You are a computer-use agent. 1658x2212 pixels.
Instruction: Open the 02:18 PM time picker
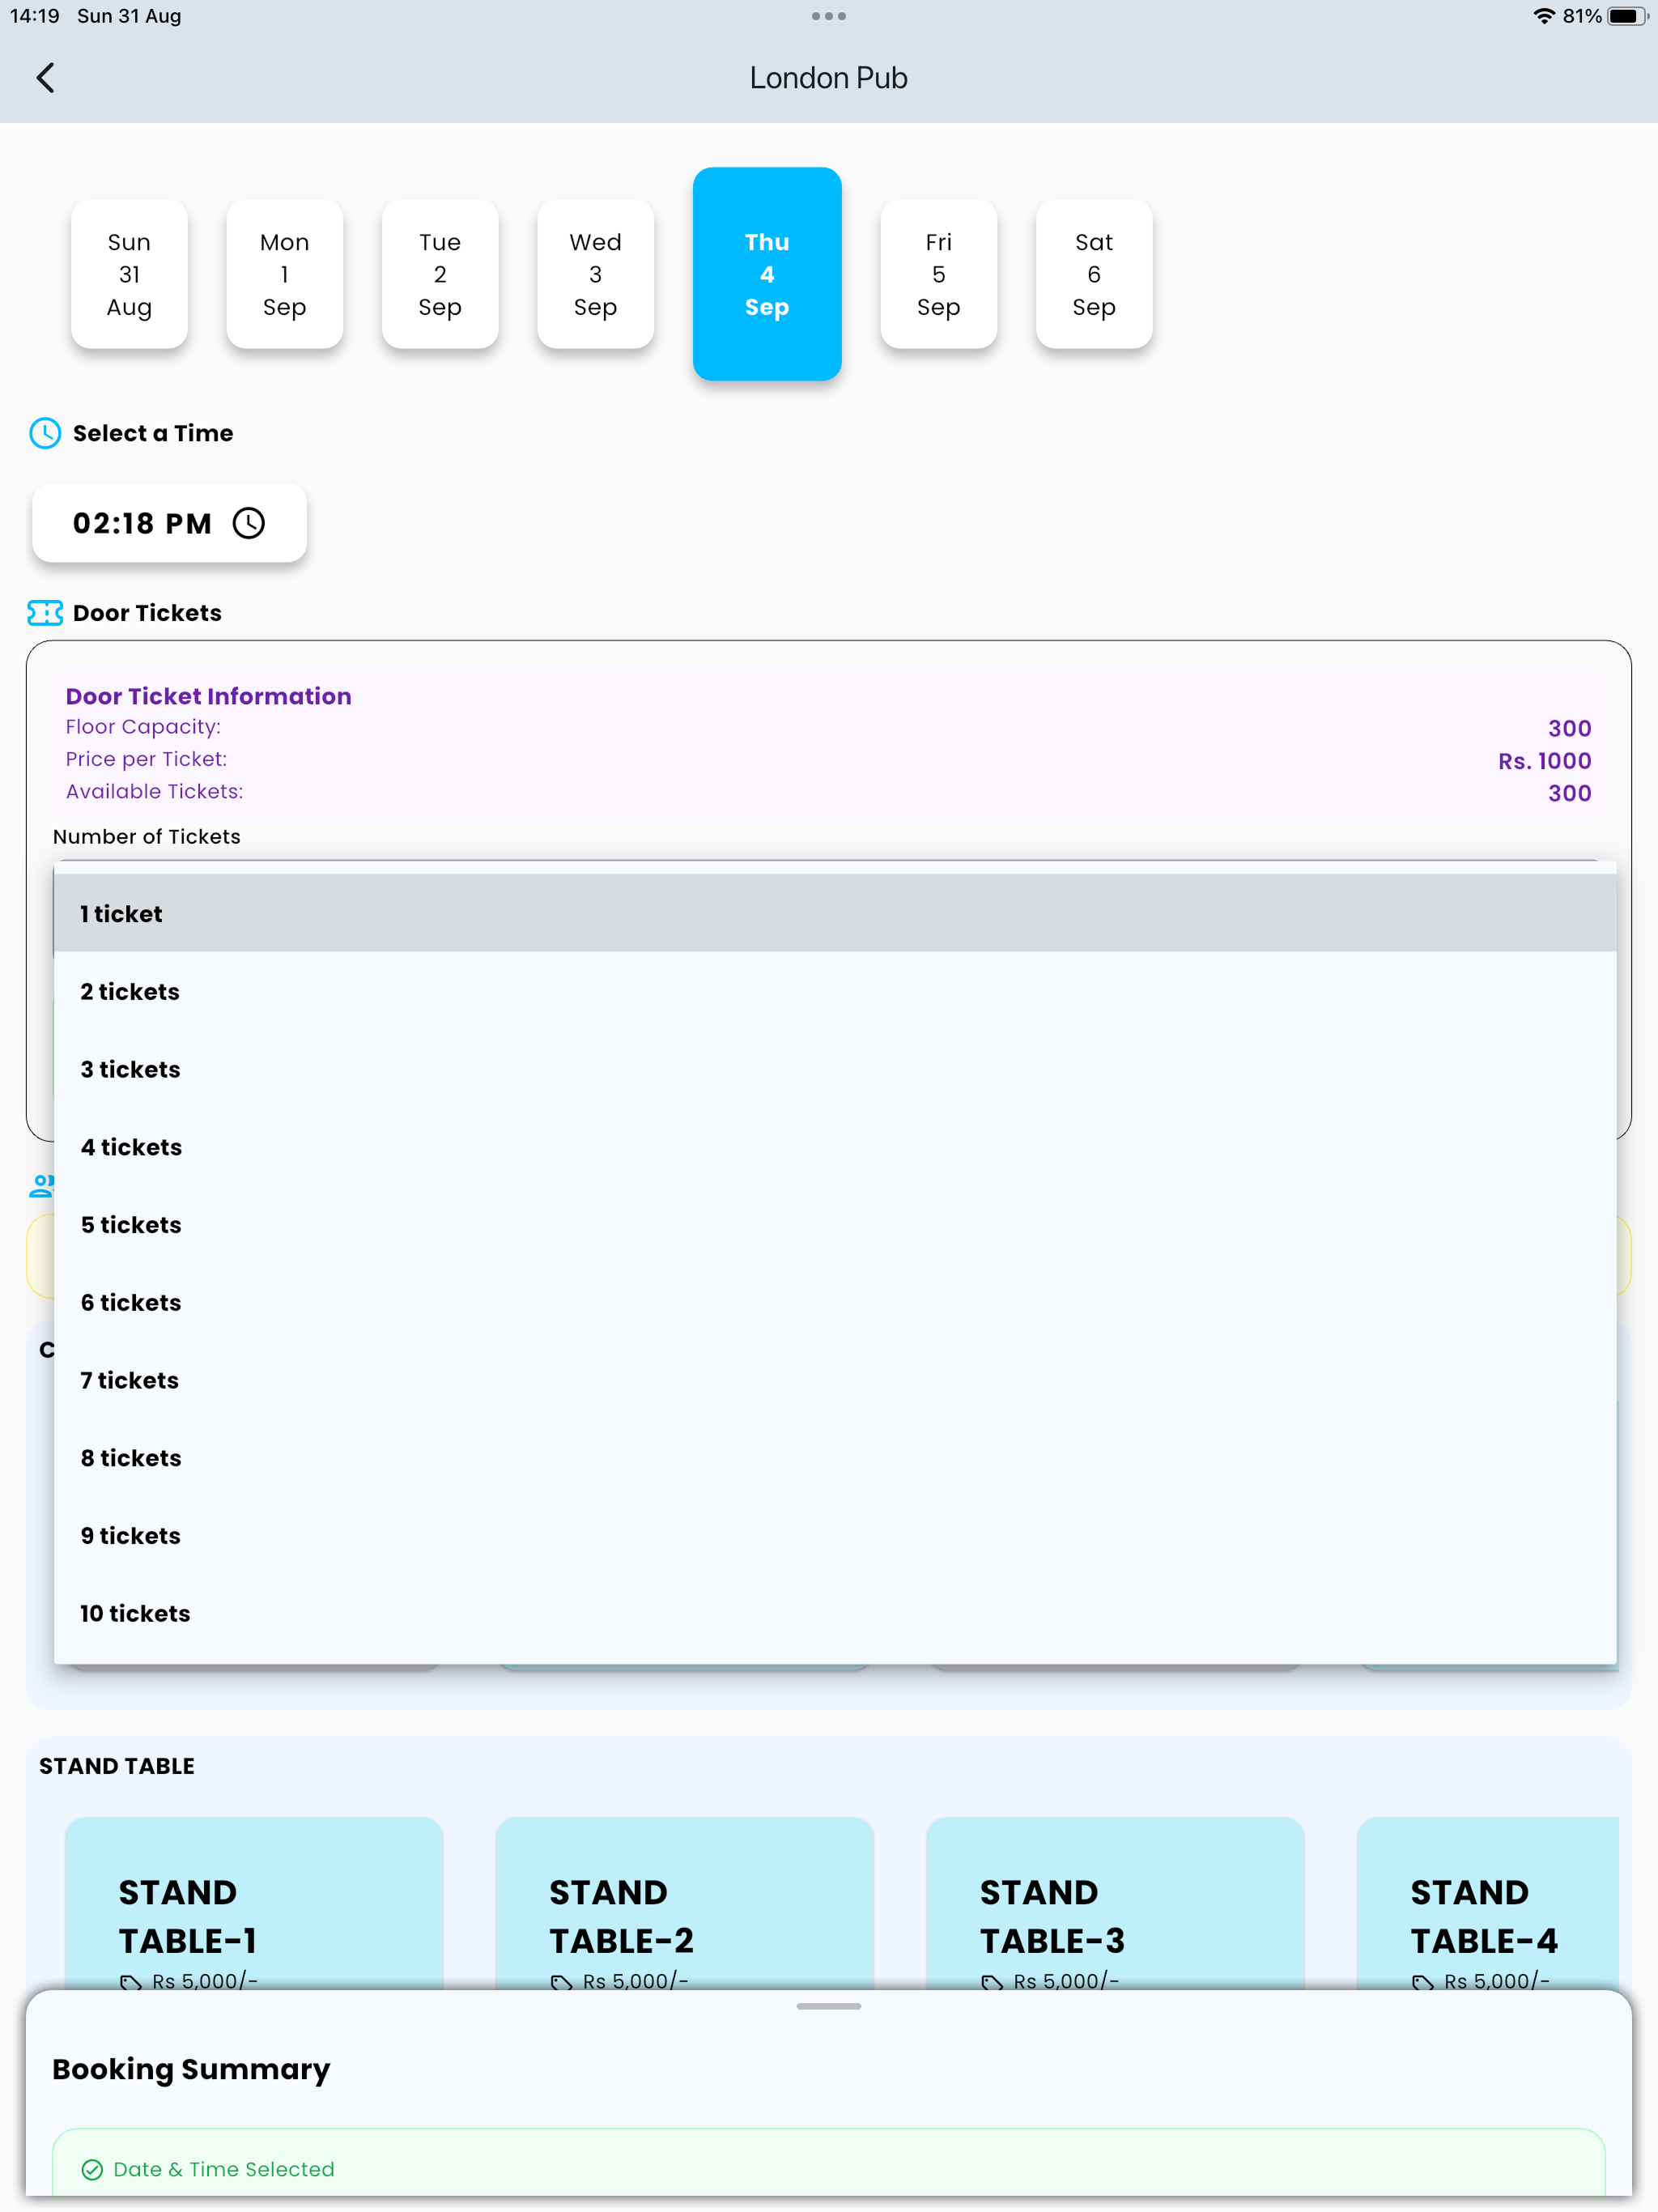[169, 523]
